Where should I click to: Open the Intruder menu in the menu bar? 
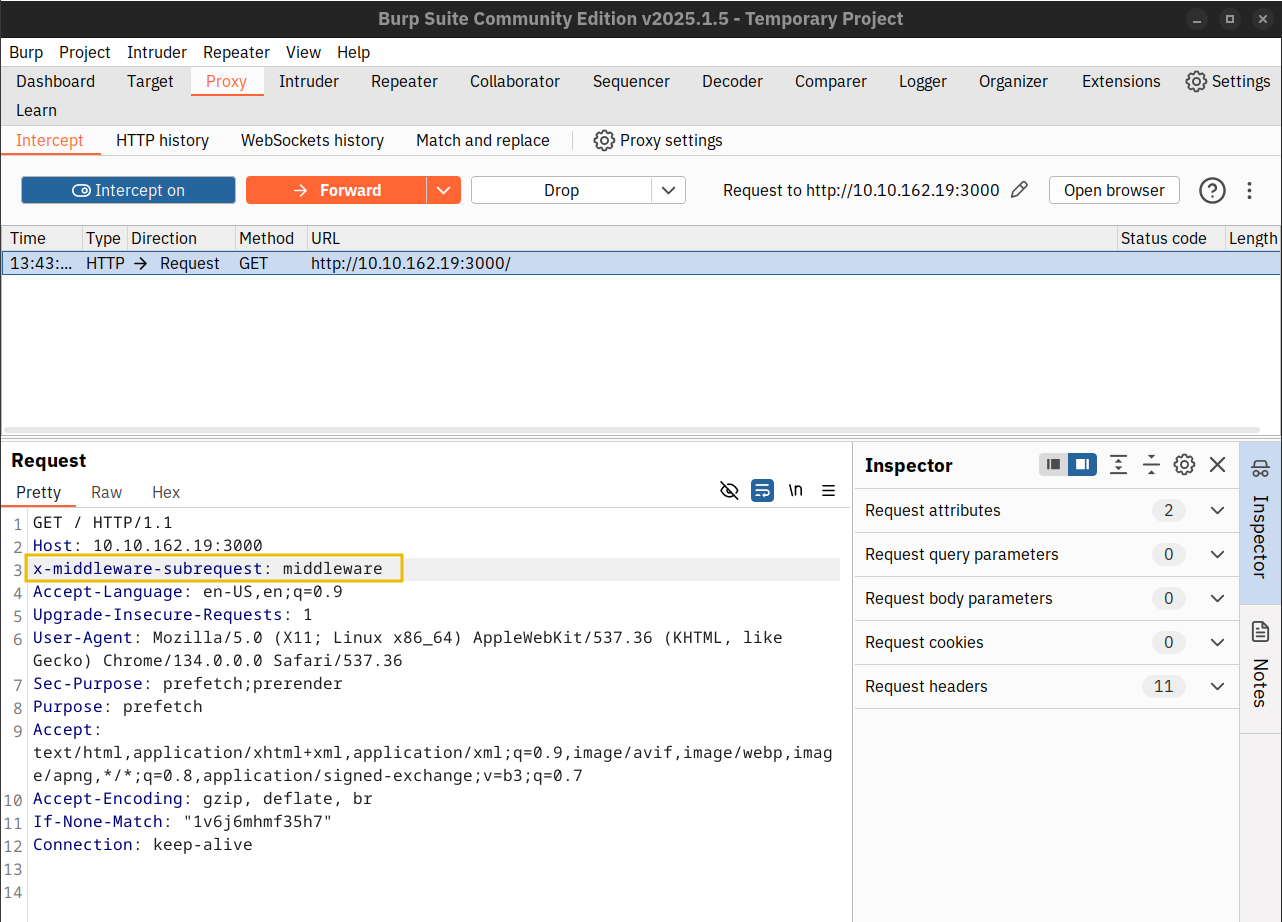click(x=157, y=52)
